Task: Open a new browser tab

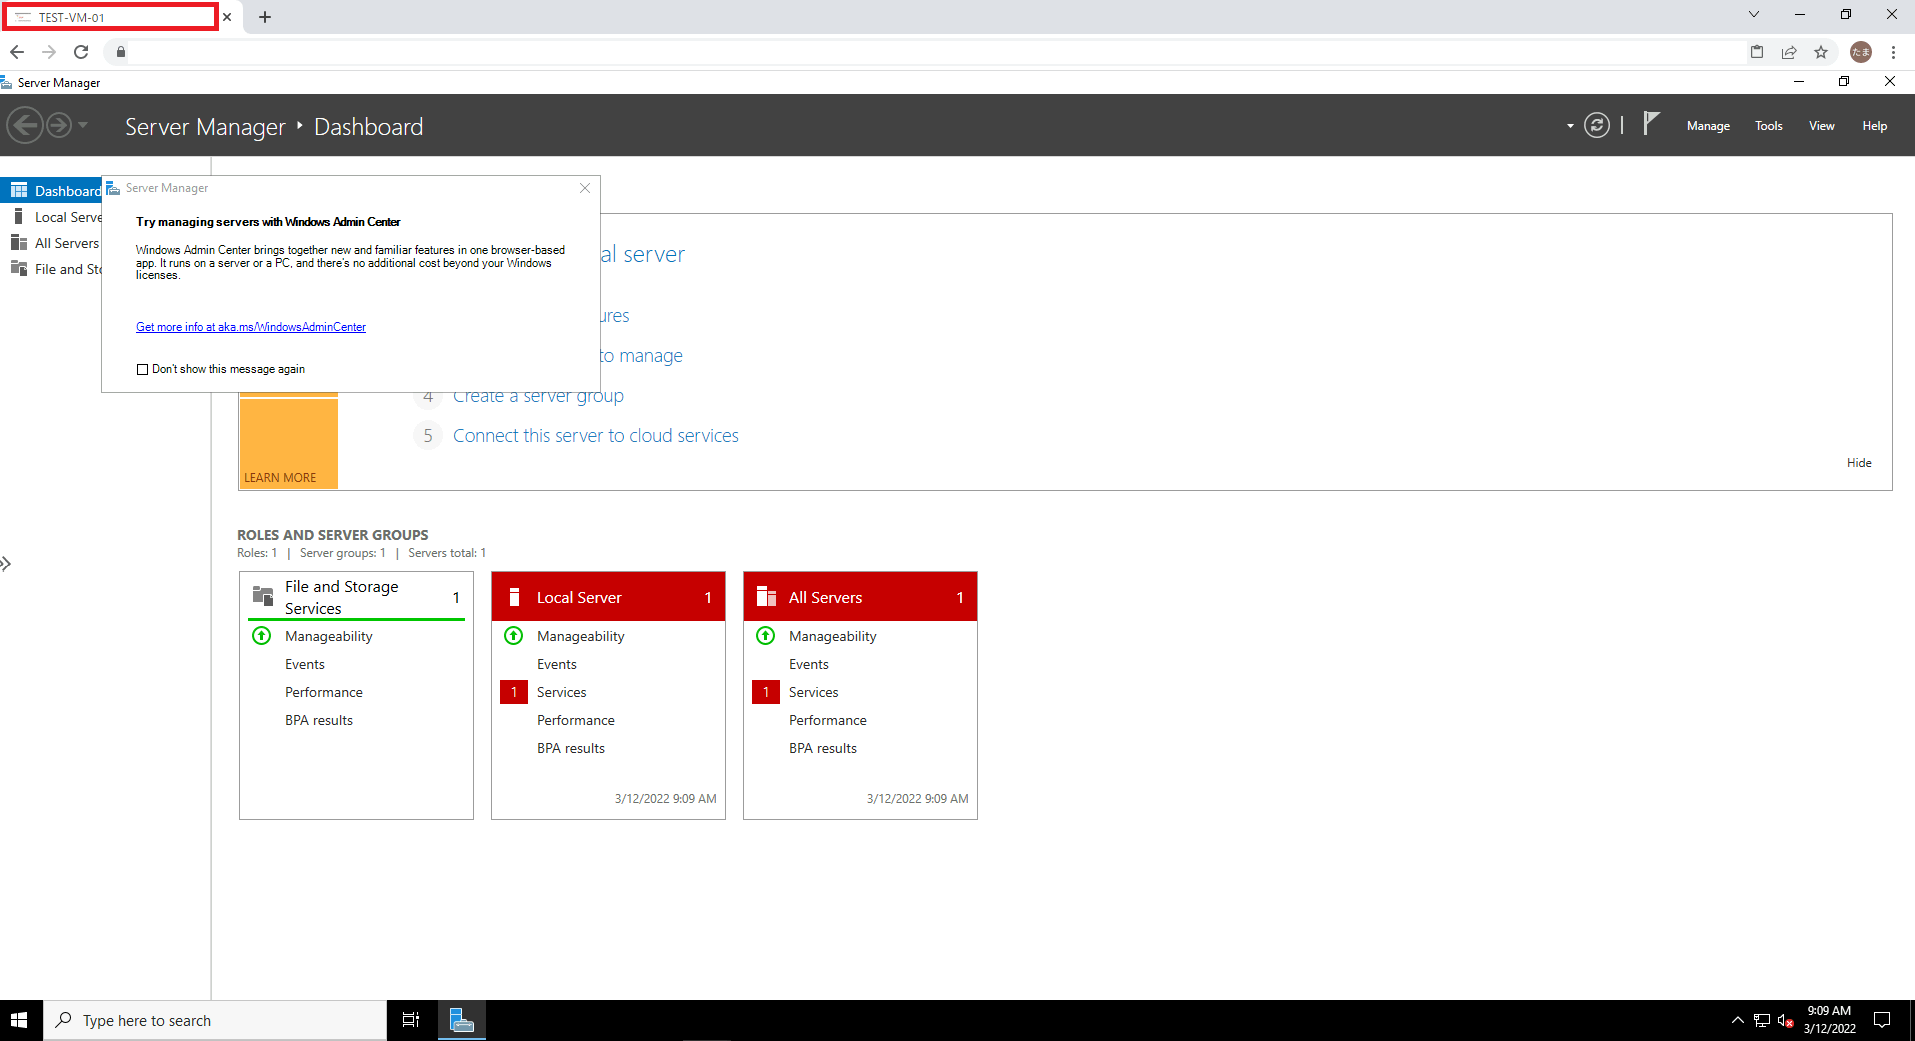Action: (265, 17)
